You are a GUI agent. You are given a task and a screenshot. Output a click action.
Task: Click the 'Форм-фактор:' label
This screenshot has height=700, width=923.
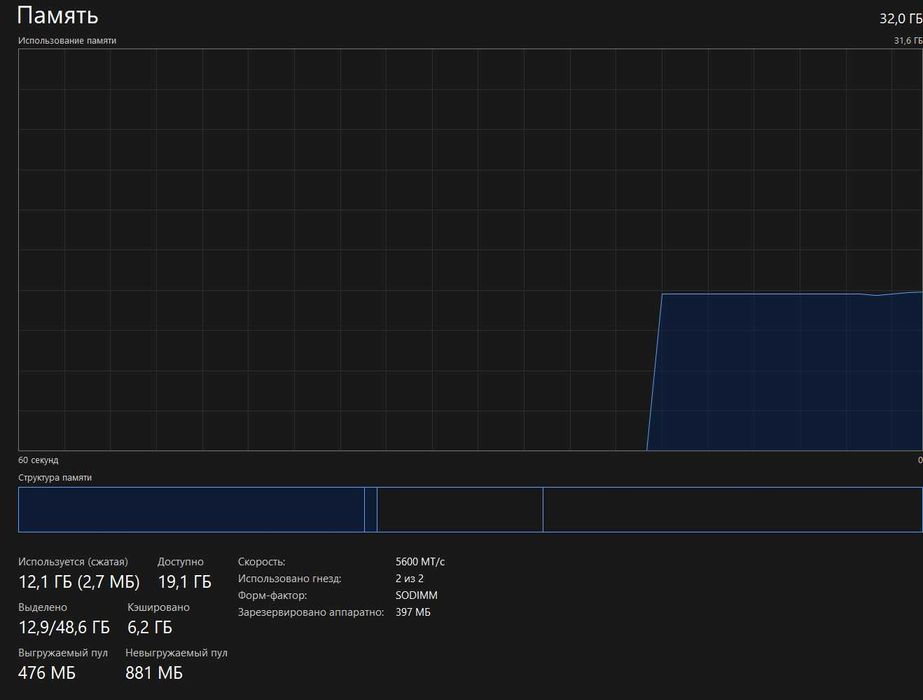tap(272, 596)
